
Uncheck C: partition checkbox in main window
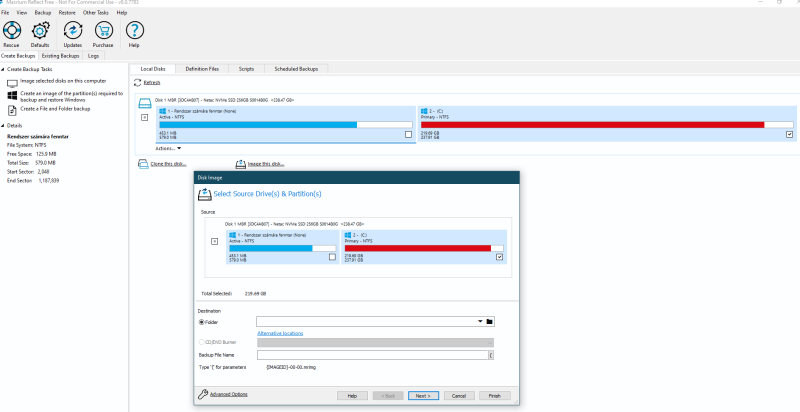pos(790,135)
